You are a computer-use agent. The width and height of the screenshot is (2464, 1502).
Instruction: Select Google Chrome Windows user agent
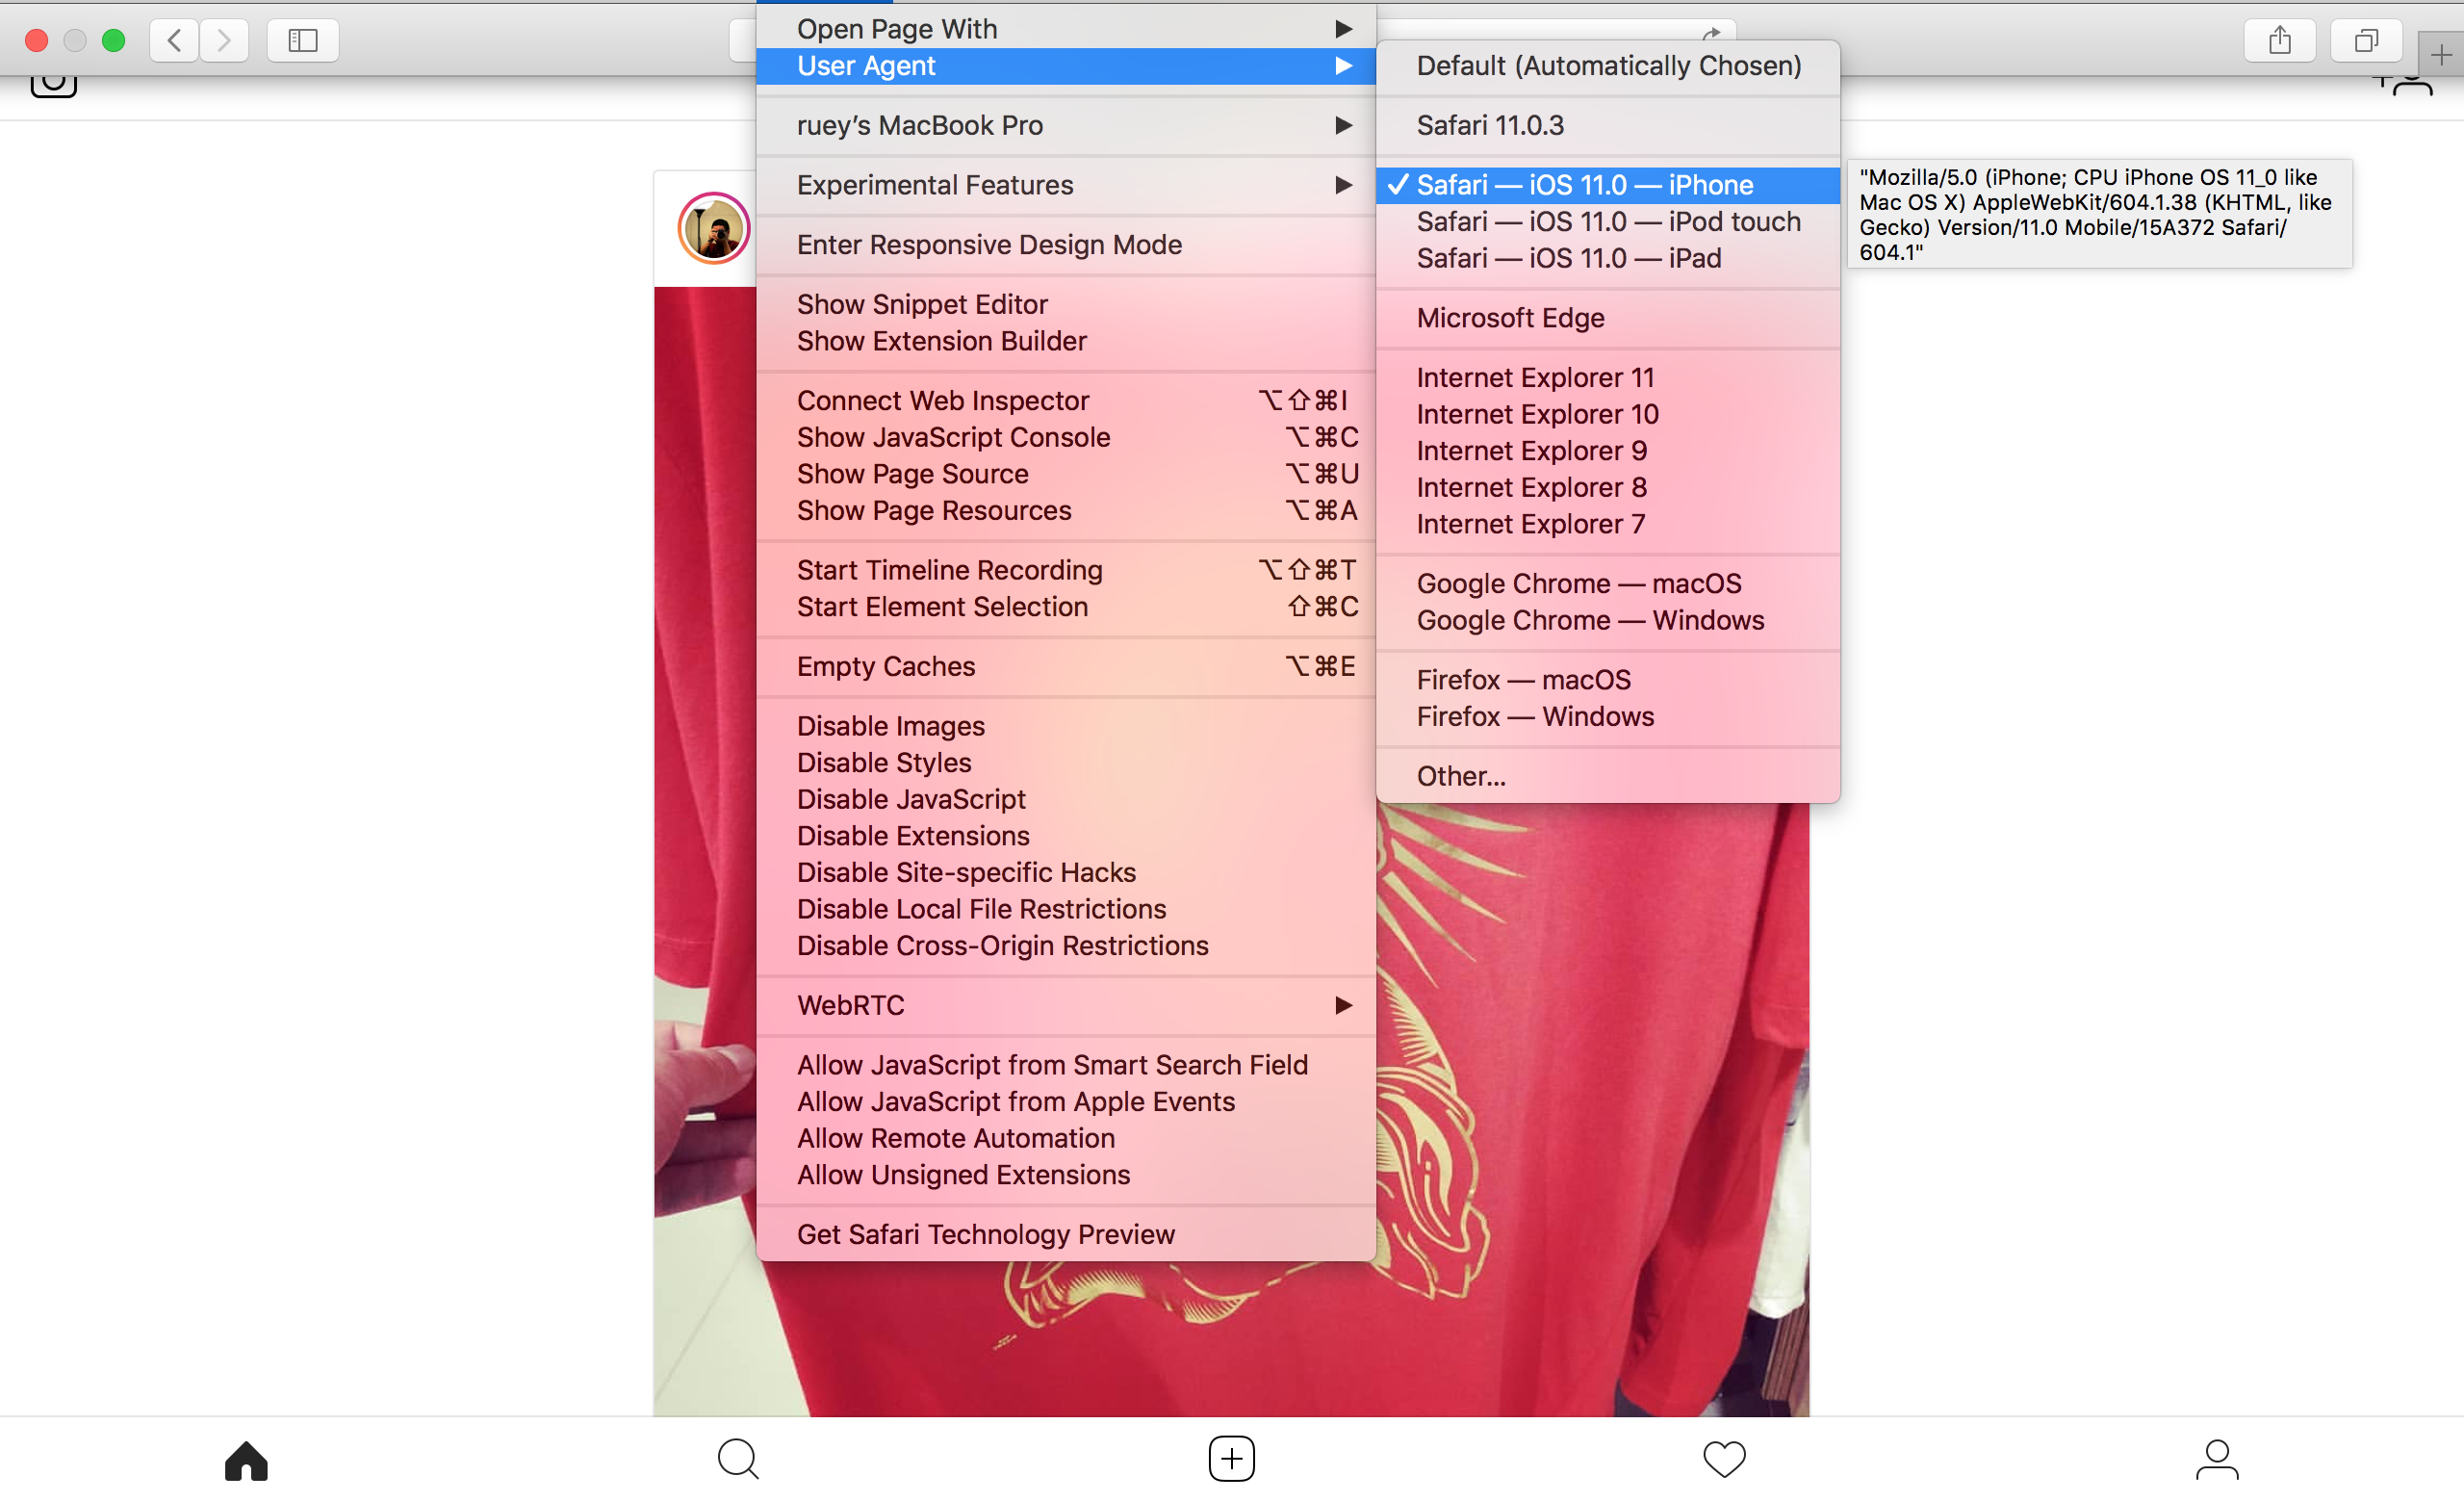pyautogui.click(x=1607, y=620)
